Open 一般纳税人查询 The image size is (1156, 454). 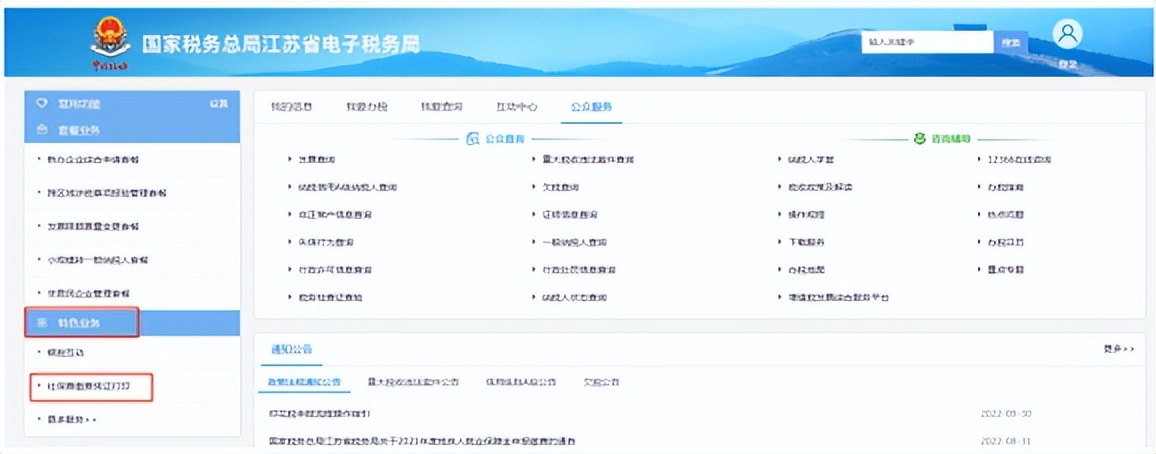click(574, 242)
